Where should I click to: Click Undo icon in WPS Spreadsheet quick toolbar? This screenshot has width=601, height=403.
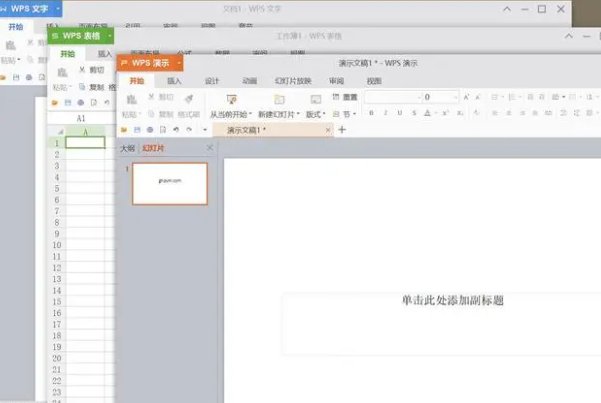107,103
